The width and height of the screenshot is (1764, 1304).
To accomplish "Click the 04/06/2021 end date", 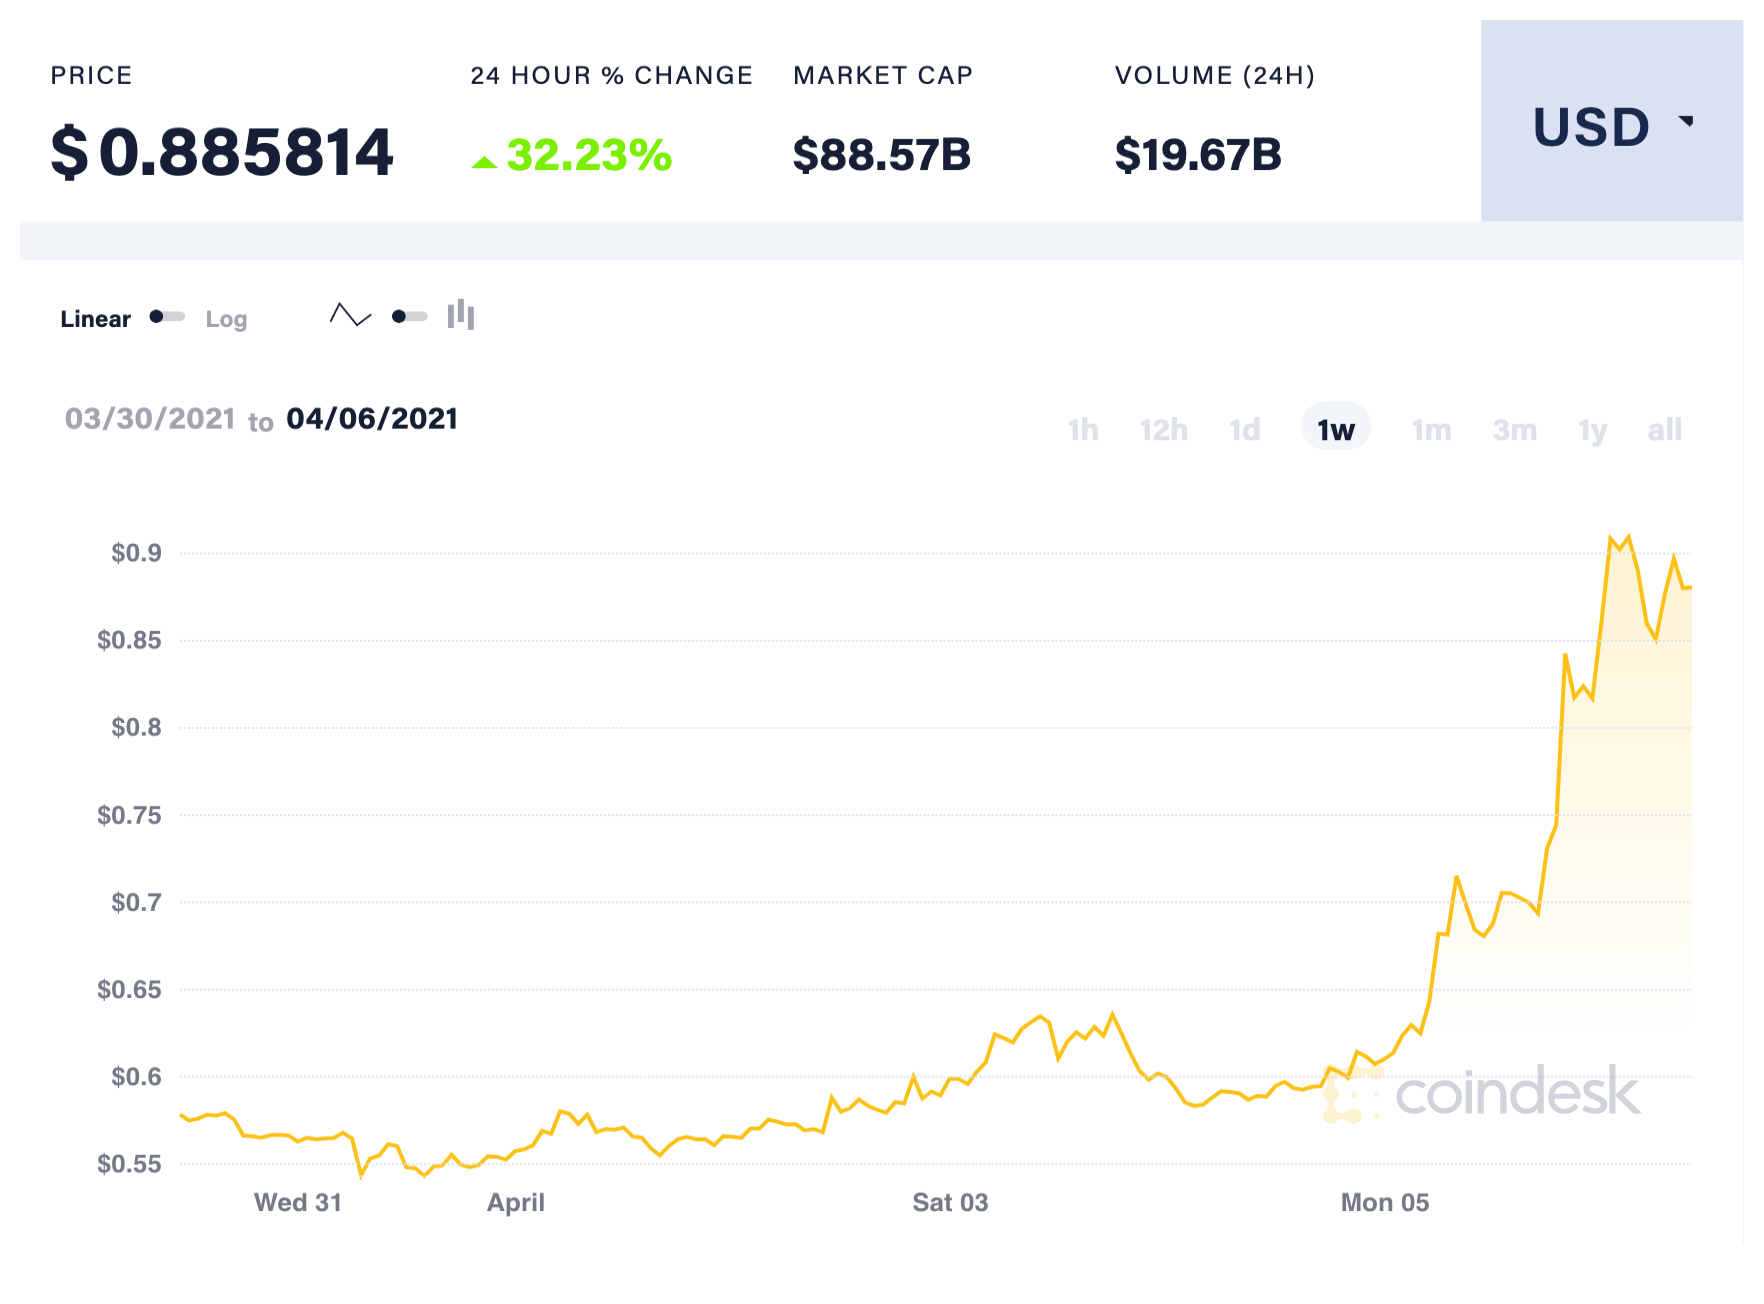I will 372,418.
